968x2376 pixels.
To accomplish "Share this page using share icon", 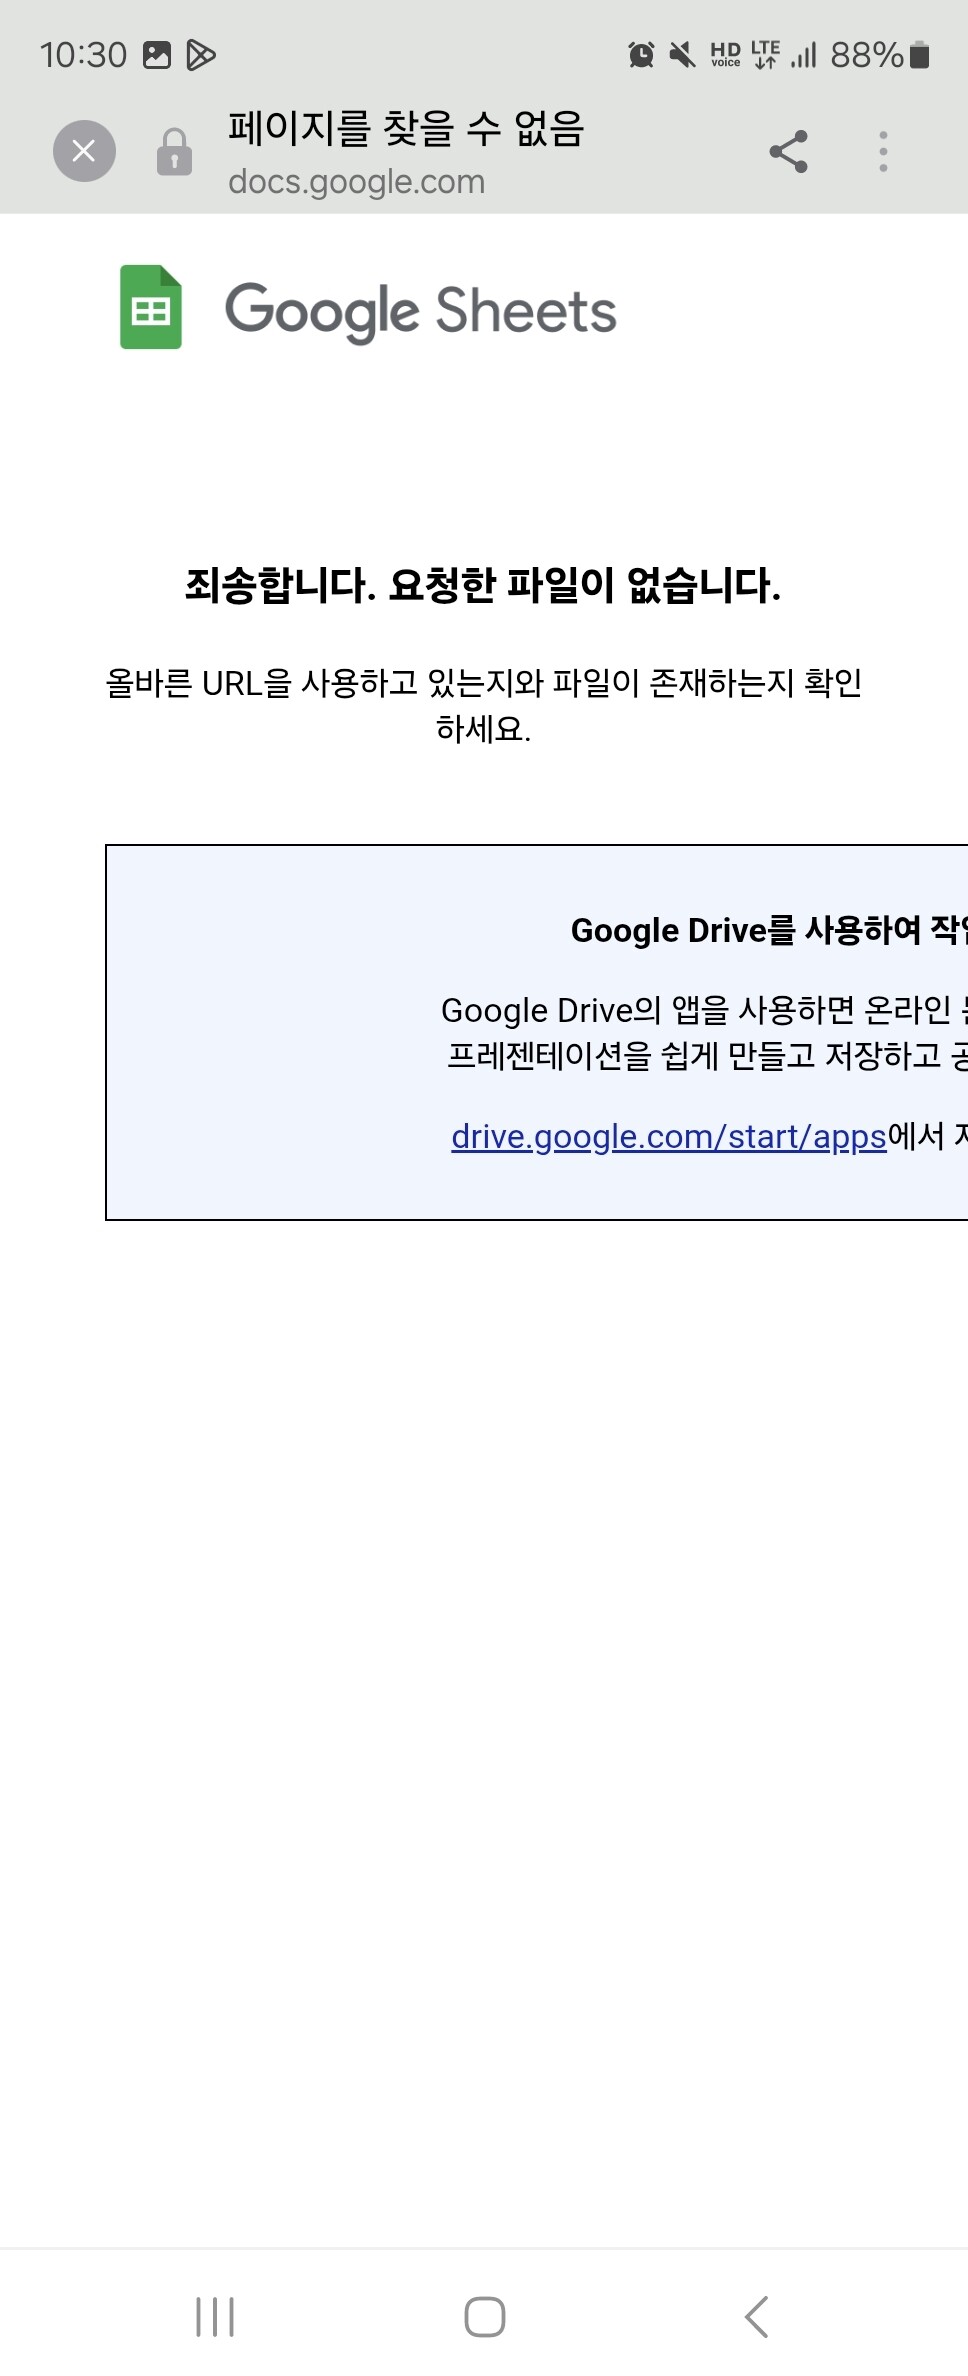I will [x=788, y=152].
